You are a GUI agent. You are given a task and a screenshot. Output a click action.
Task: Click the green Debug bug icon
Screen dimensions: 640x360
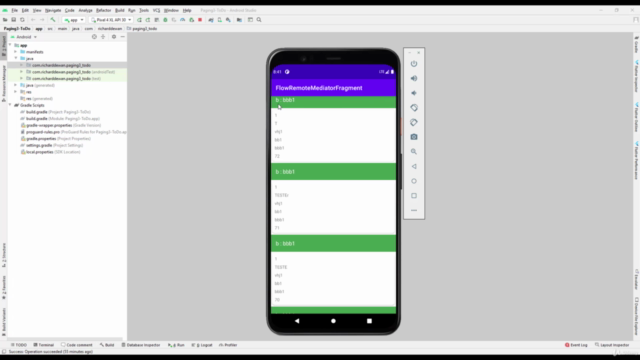point(165,20)
